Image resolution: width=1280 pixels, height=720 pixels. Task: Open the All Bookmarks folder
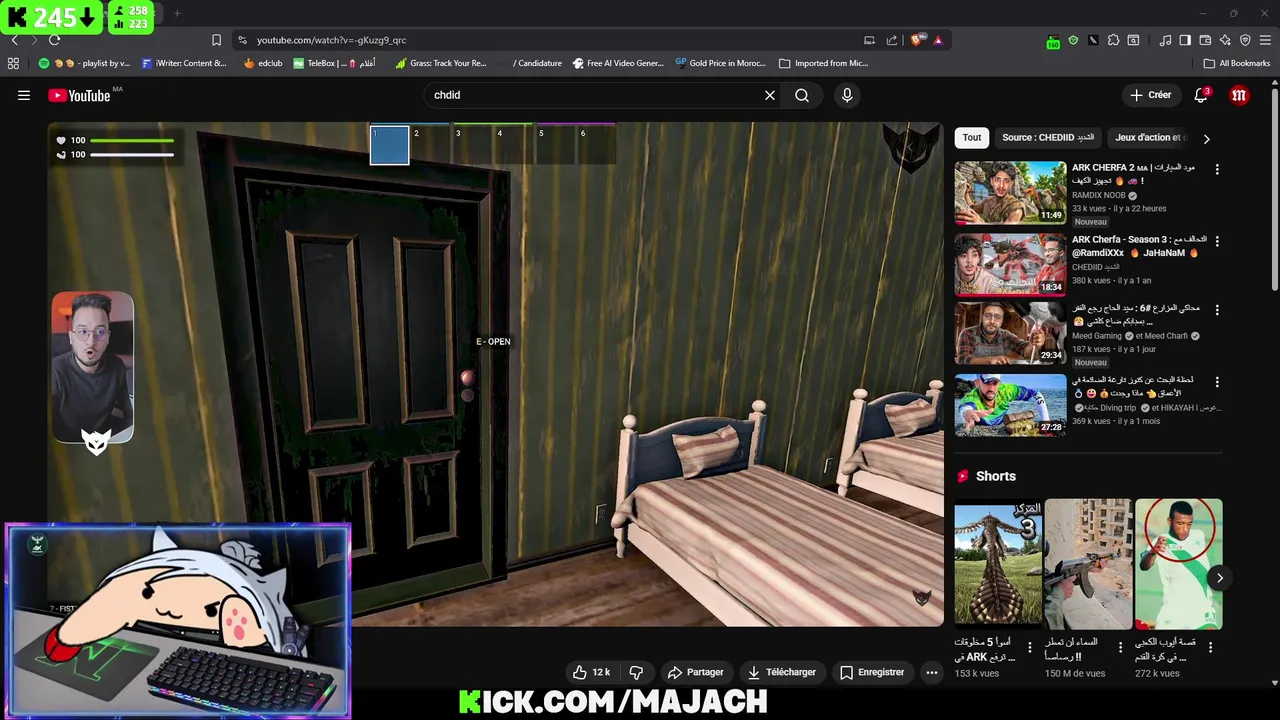pyautogui.click(x=1237, y=63)
